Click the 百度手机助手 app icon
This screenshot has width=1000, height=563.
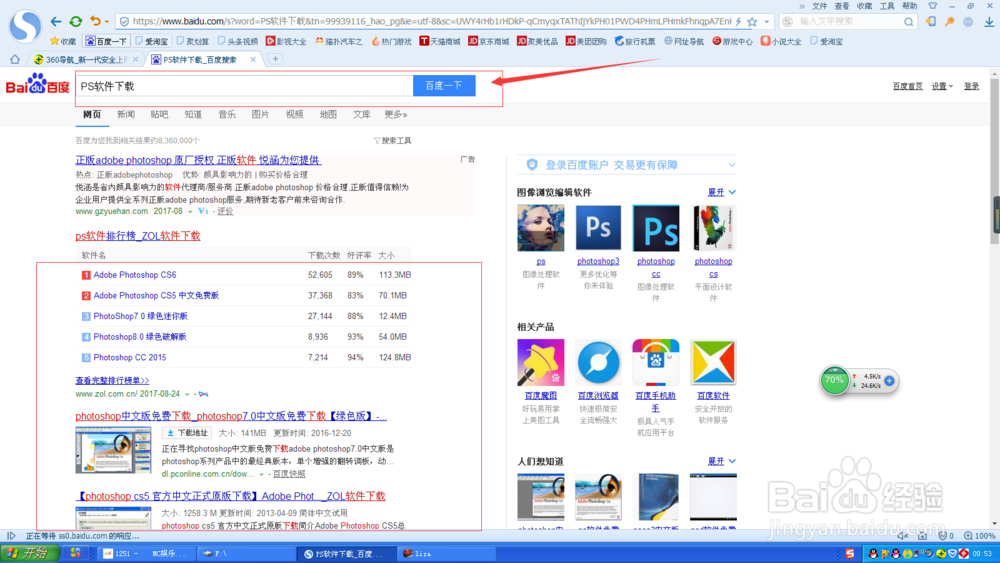tap(656, 362)
